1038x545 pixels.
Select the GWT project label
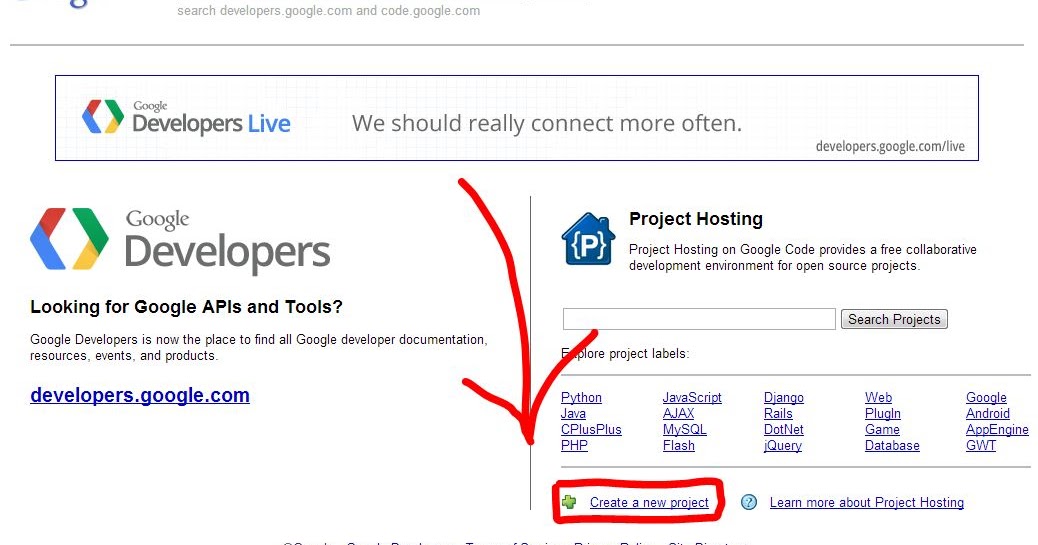click(981, 445)
